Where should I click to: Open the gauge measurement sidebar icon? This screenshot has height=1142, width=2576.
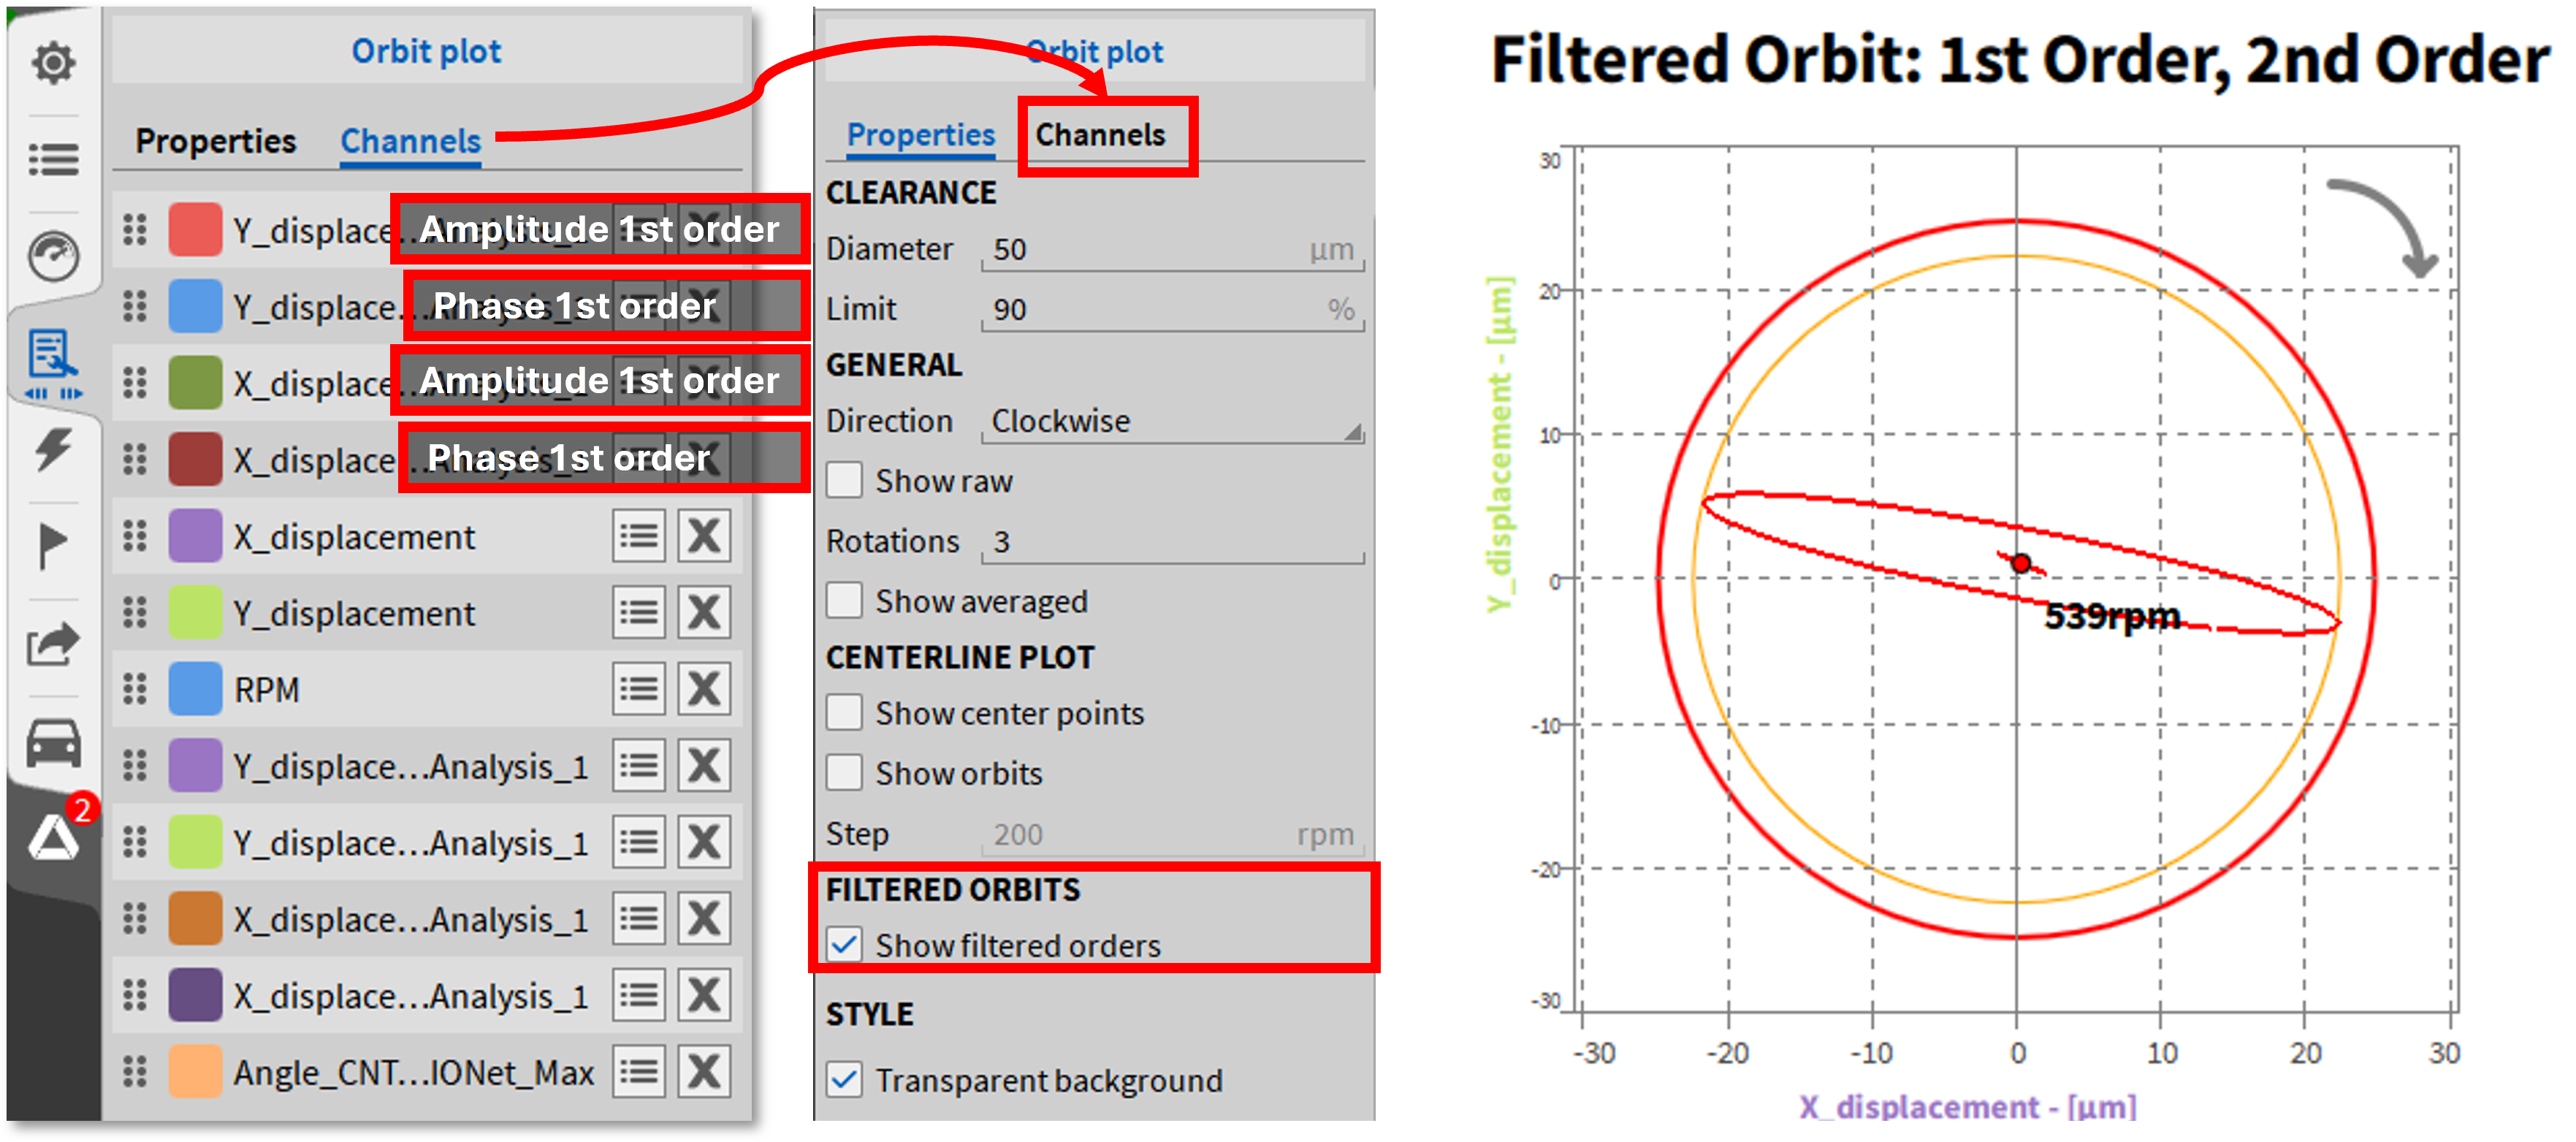[53, 256]
